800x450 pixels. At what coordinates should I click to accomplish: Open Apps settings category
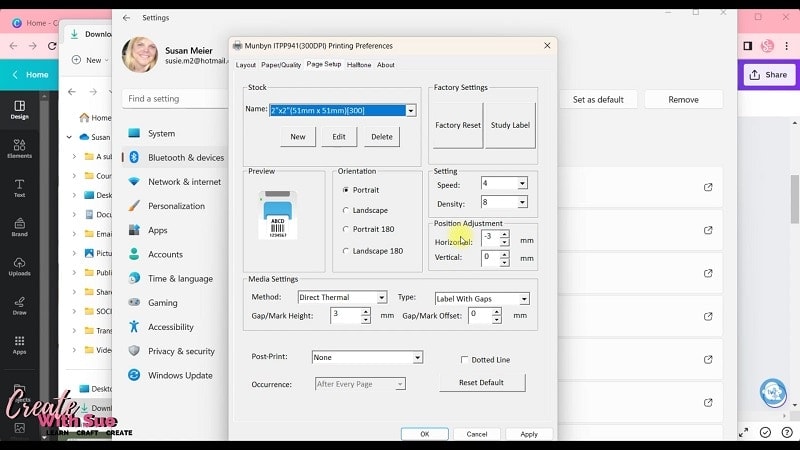click(x=176, y=230)
